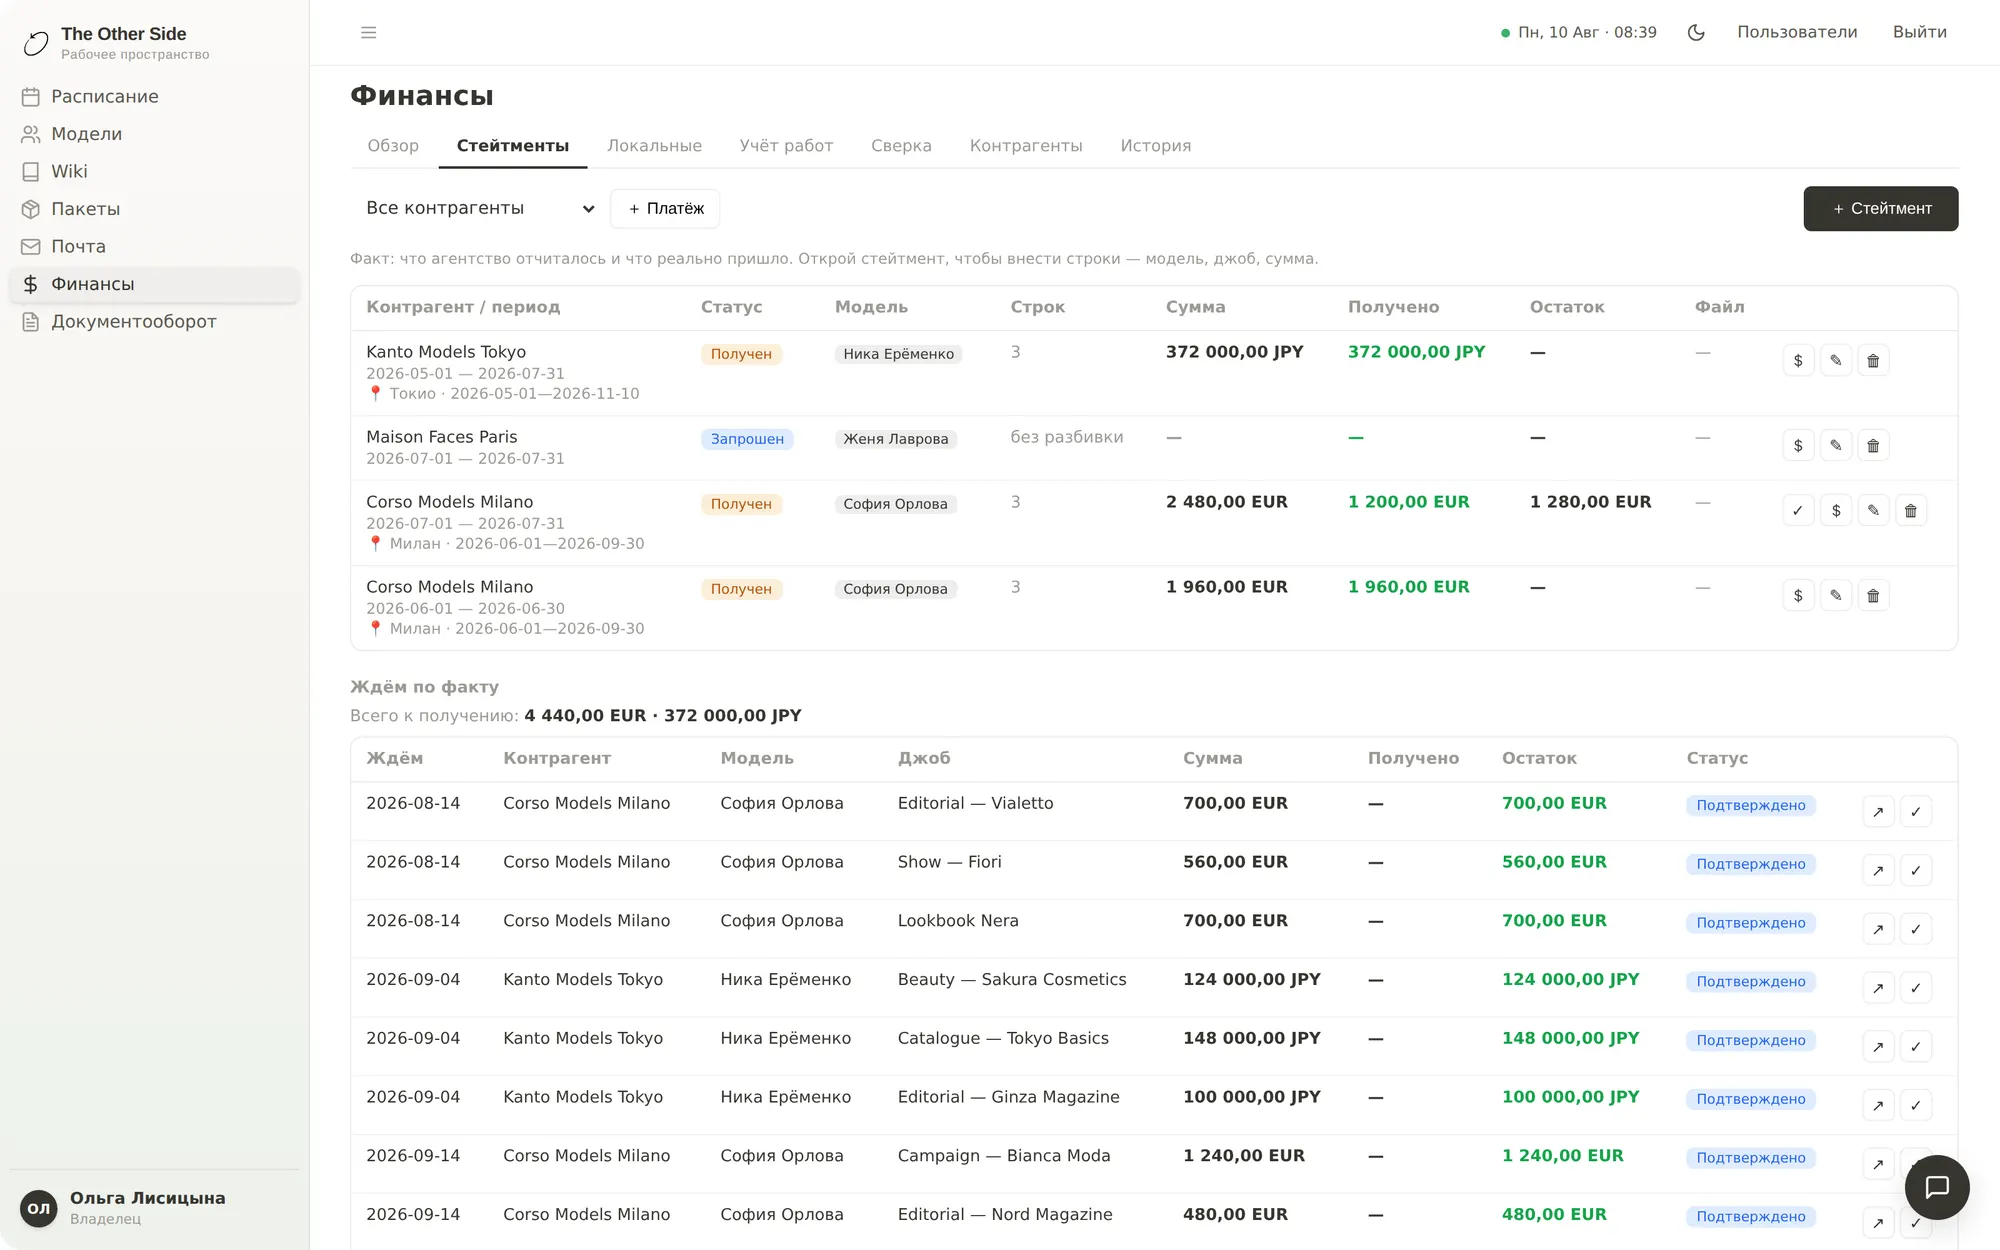The image size is (2000, 1250).
Task: Confirm receipt for Catalogue — Tokyo Basics row
Action: pyautogui.click(x=1916, y=1047)
